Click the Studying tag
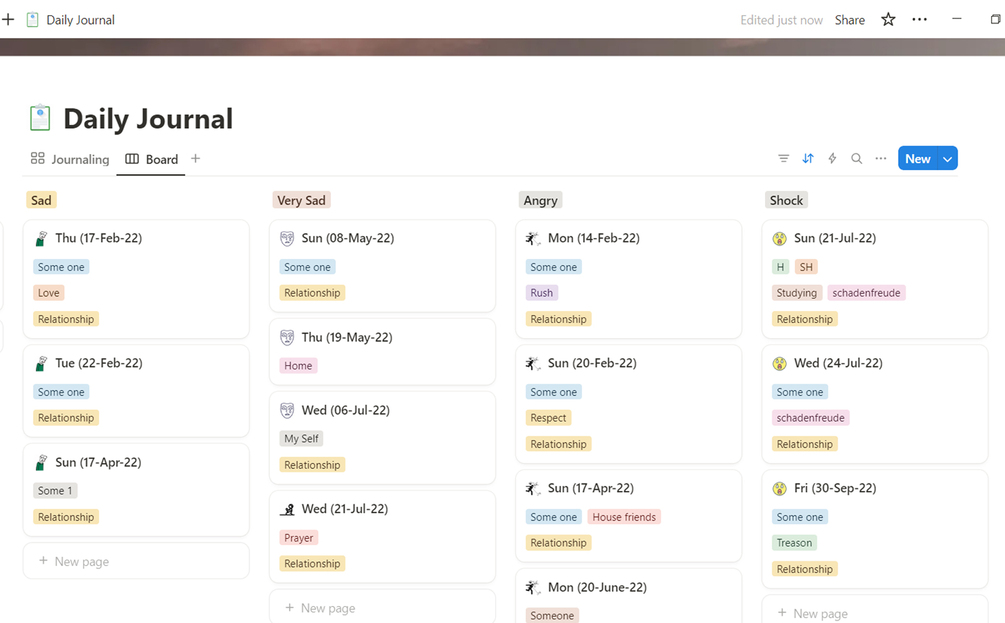The image size is (1005, 623). (797, 293)
